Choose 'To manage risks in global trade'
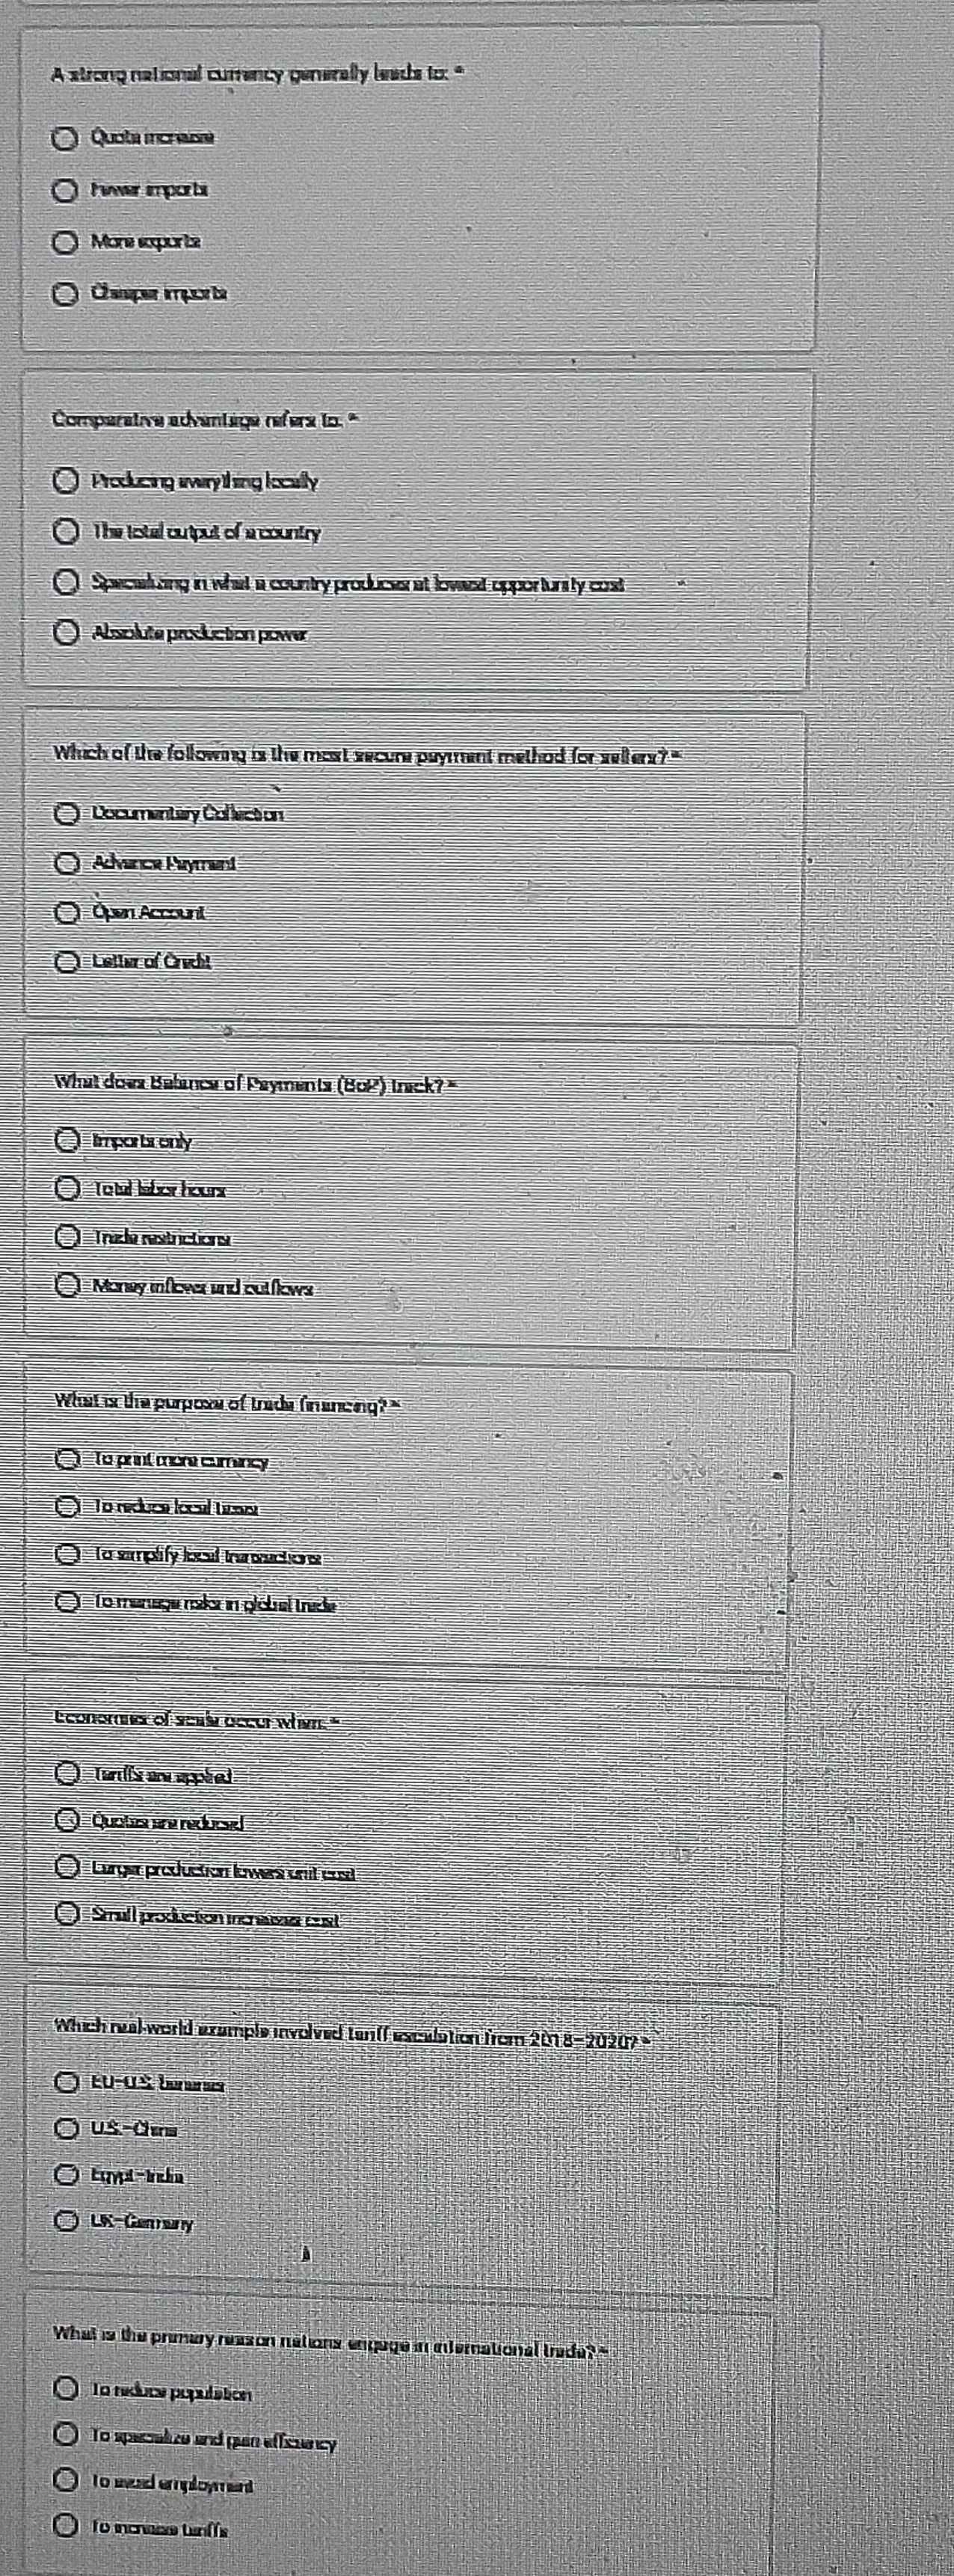 tap(66, 1605)
